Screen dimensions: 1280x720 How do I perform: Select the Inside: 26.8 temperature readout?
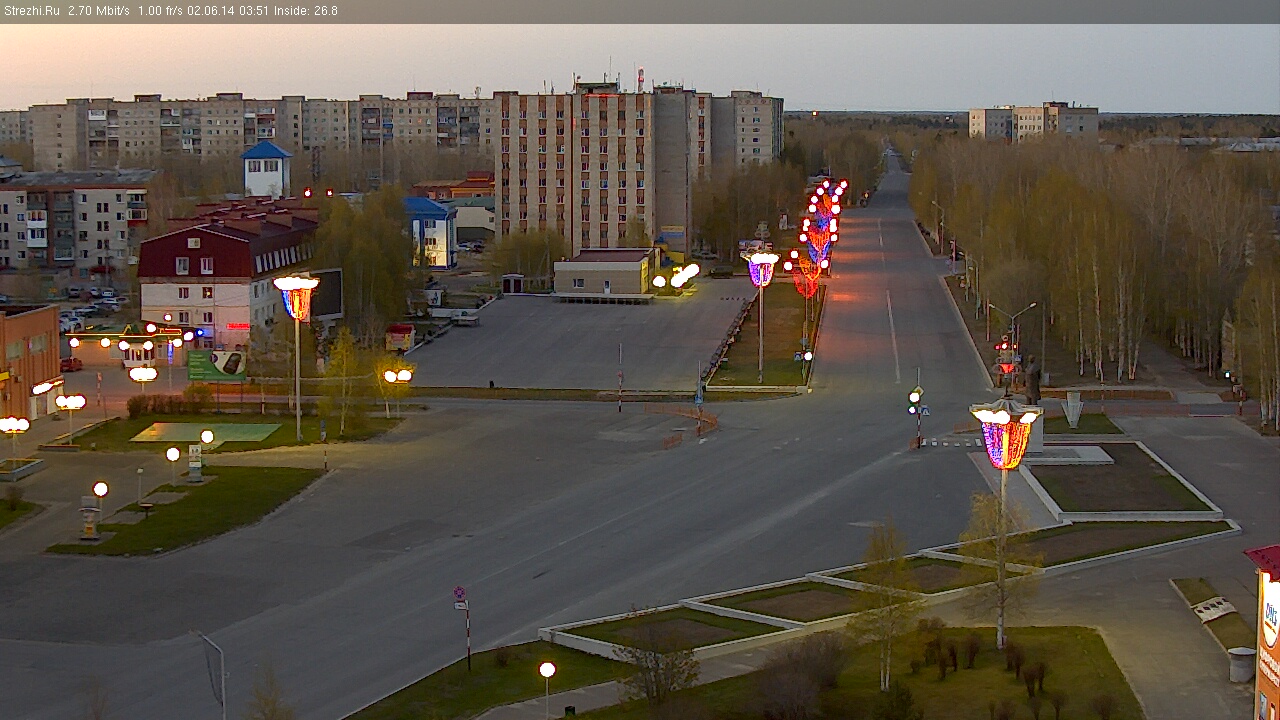(x=306, y=11)
